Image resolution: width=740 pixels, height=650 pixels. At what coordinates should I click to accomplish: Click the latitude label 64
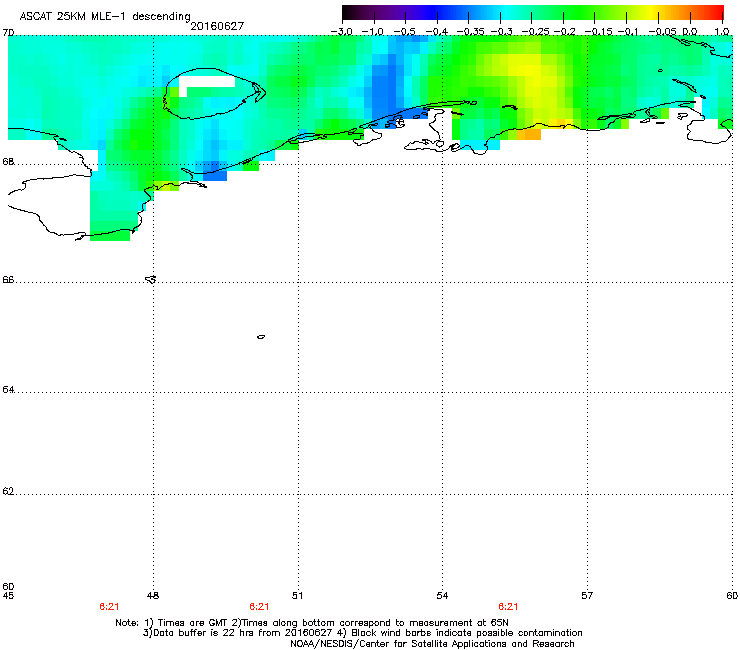pyautogui.click(x=8, y=389)
